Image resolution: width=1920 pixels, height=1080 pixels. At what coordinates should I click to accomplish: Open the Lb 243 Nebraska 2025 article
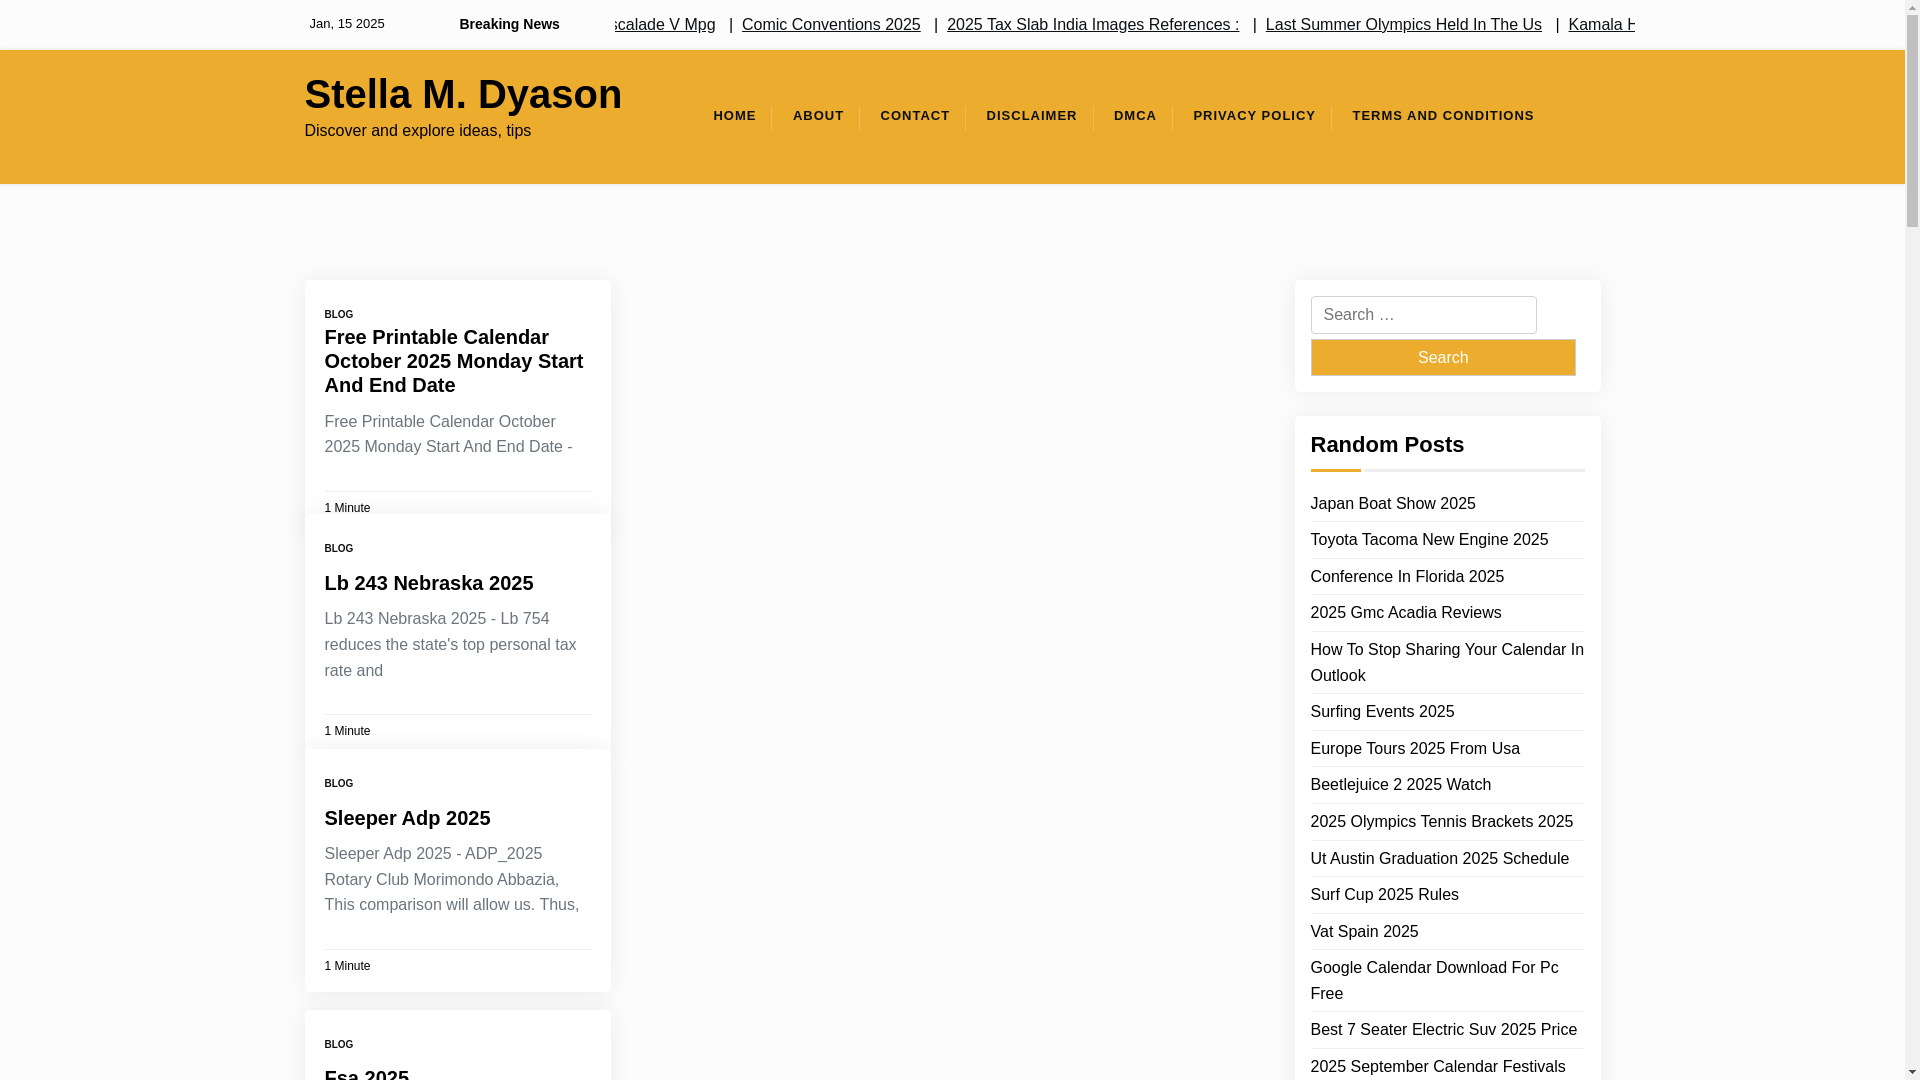(428, 583)
